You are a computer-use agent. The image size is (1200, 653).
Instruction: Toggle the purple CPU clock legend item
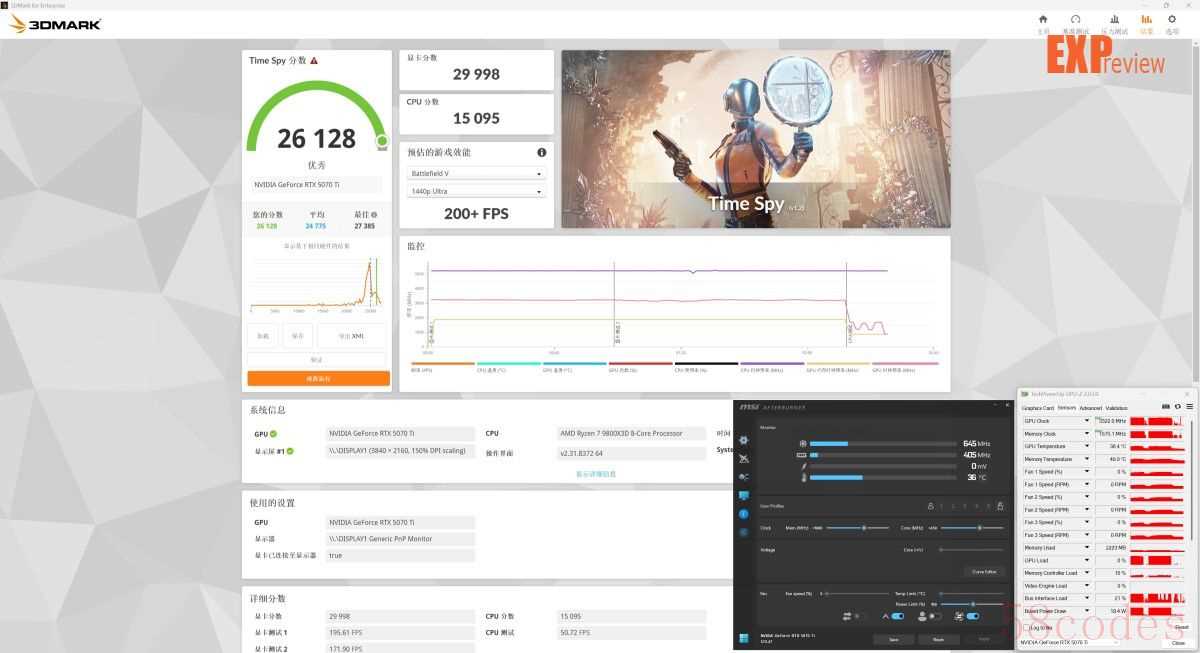(x=772, y=367)
